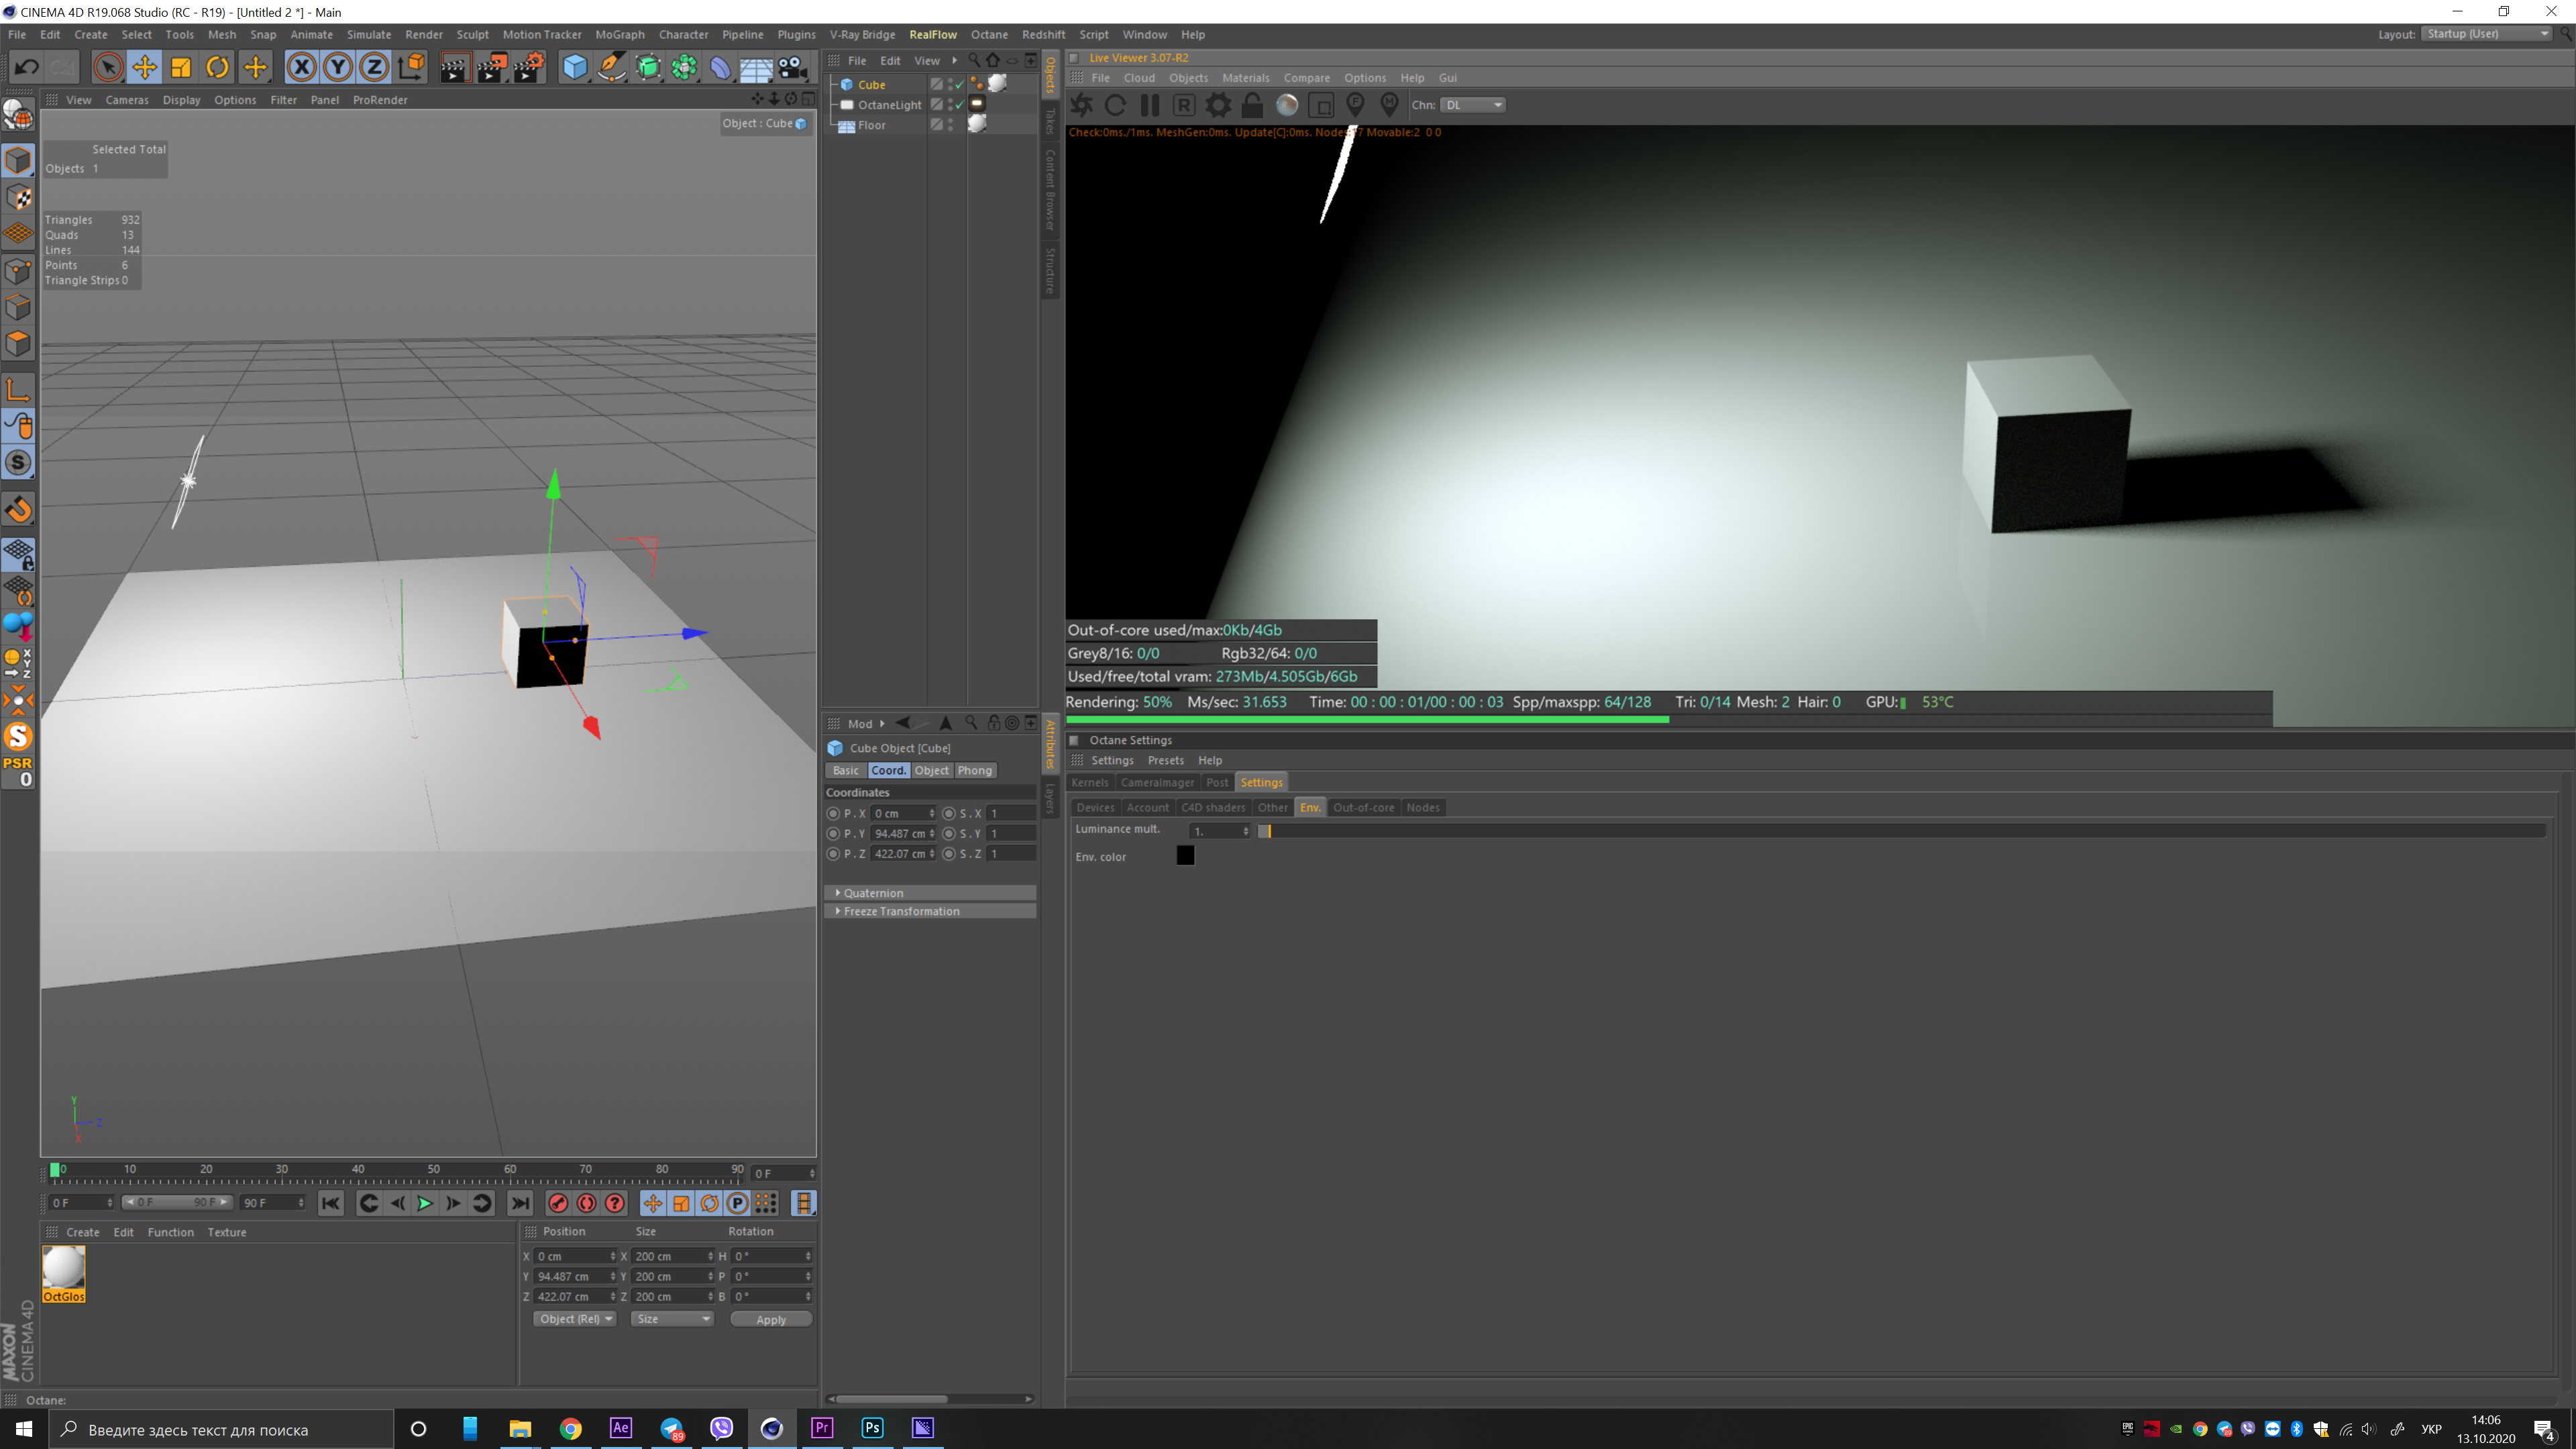Screen dimensions: 2576x1449
Task: Toggle X axis lock
Action: point(301,67)
